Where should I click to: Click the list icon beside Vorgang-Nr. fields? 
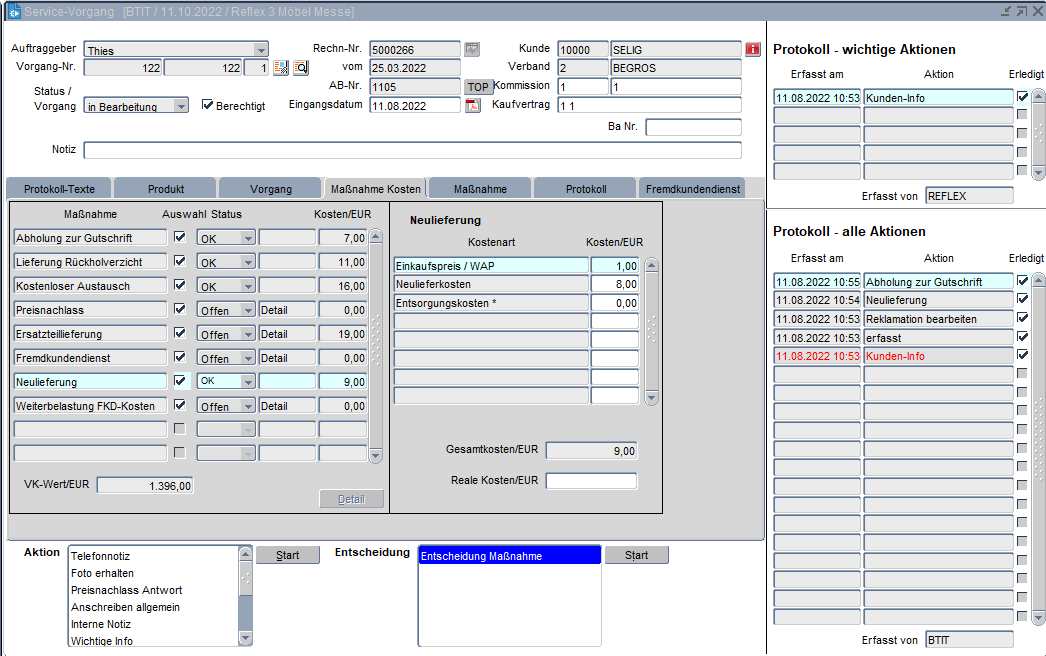281,68
